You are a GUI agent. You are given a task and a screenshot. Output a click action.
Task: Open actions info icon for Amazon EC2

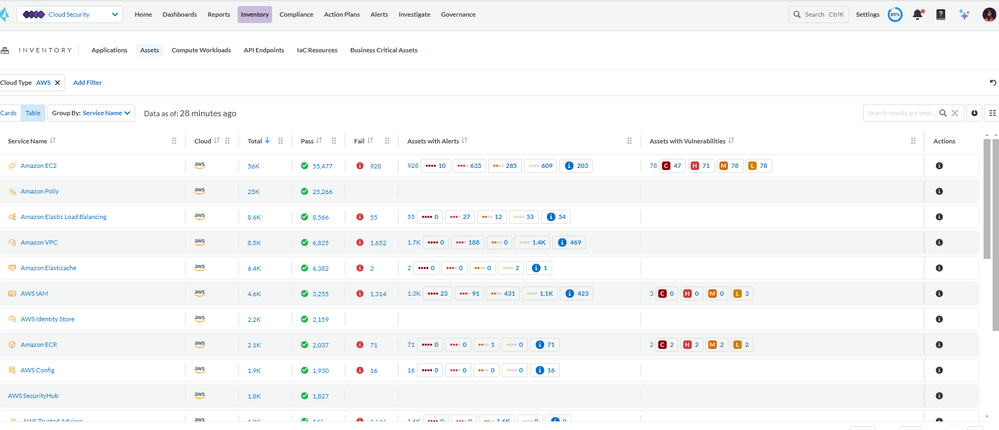[x=939, y=166]
